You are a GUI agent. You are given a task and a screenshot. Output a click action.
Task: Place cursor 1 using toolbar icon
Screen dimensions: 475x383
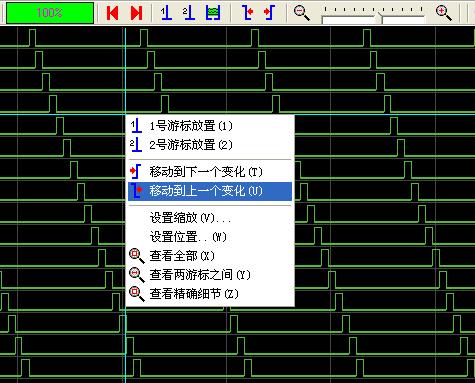point(166,13)
